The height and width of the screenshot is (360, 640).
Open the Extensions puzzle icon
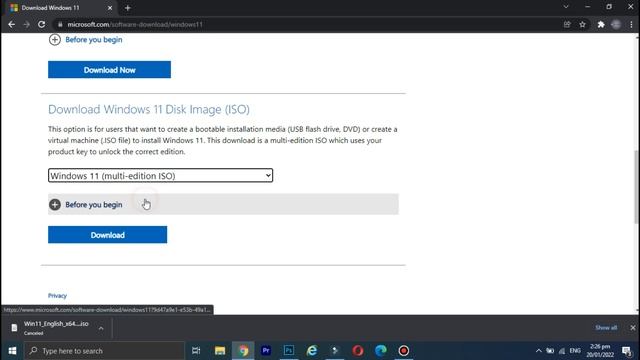click(x=601, y=24)
